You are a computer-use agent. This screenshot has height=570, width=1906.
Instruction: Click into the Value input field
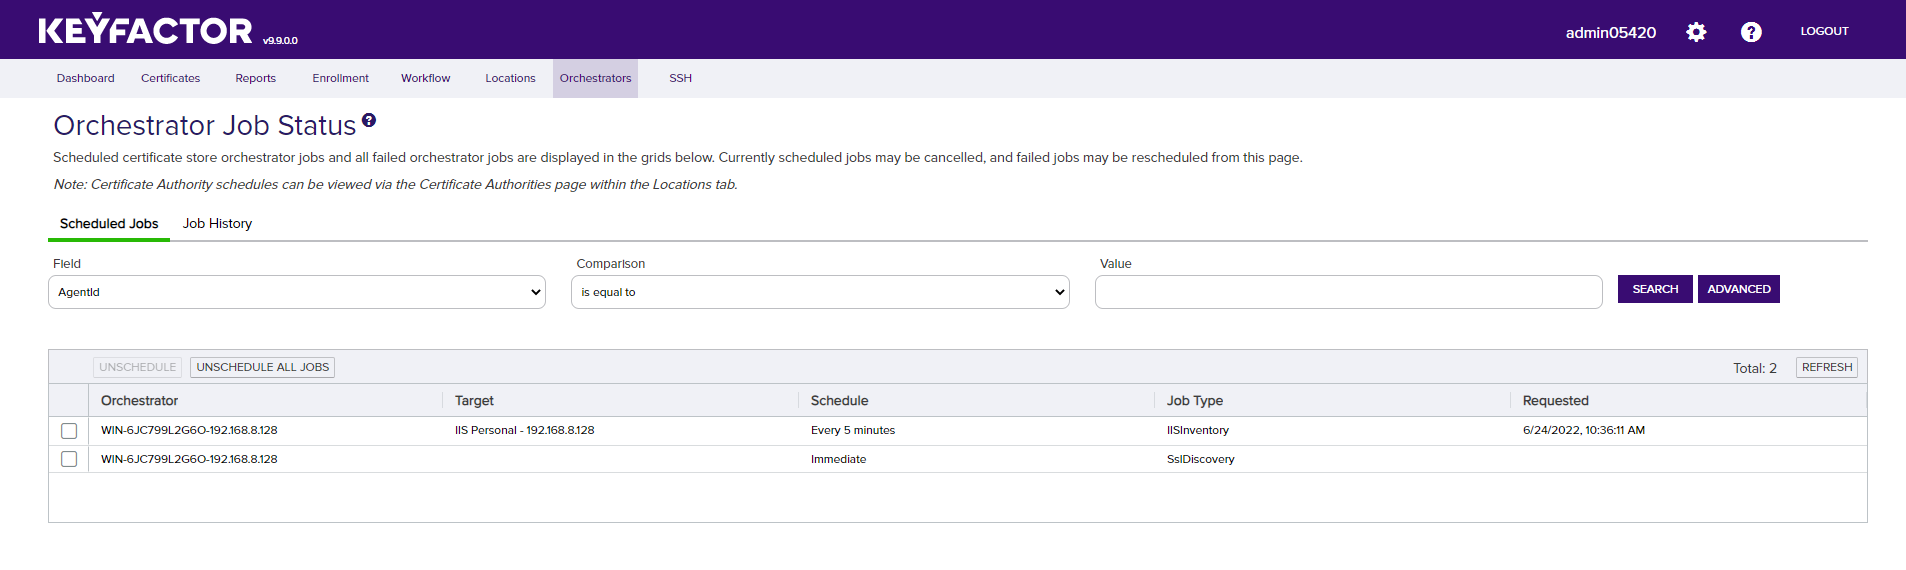coord(1348,292)
